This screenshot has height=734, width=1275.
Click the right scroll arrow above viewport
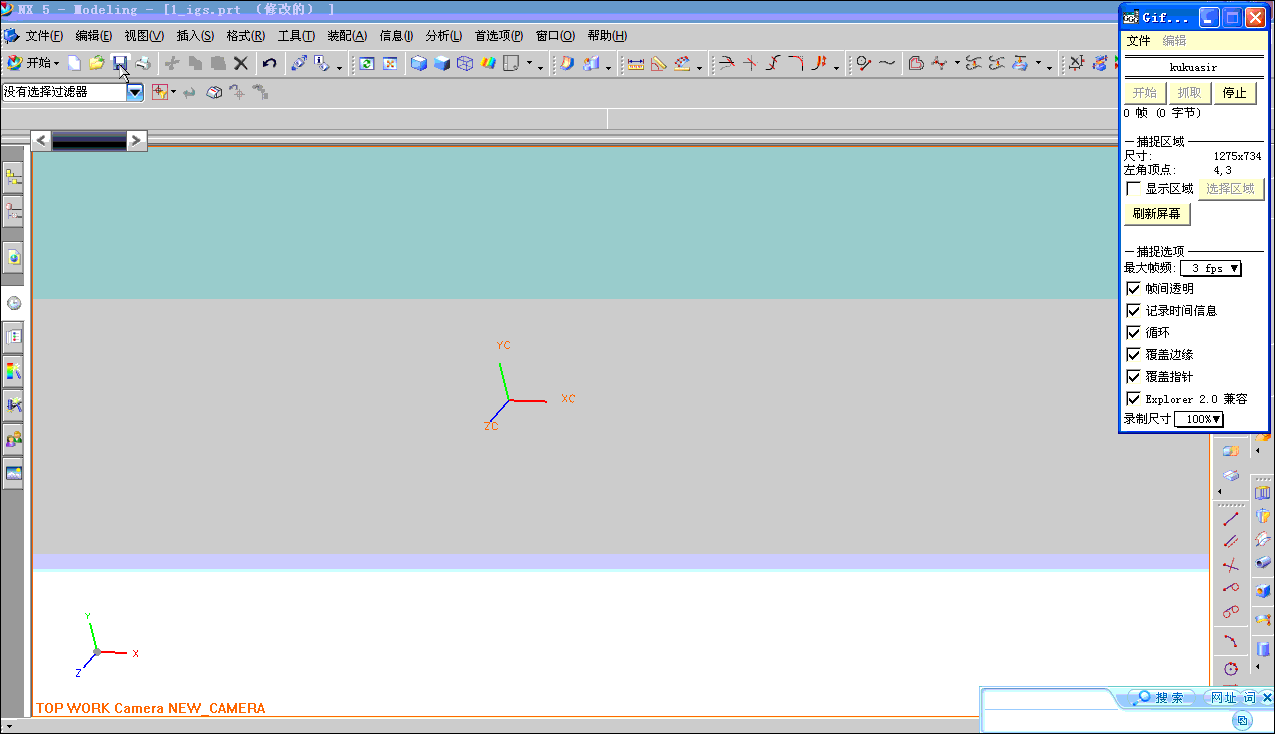point(137,140)
